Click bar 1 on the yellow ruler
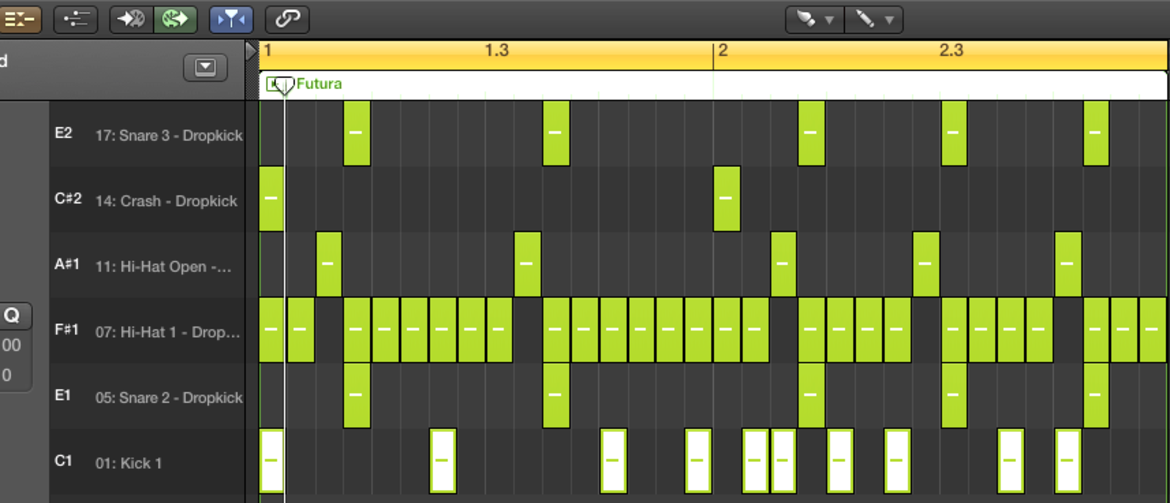 coord(268,51)
